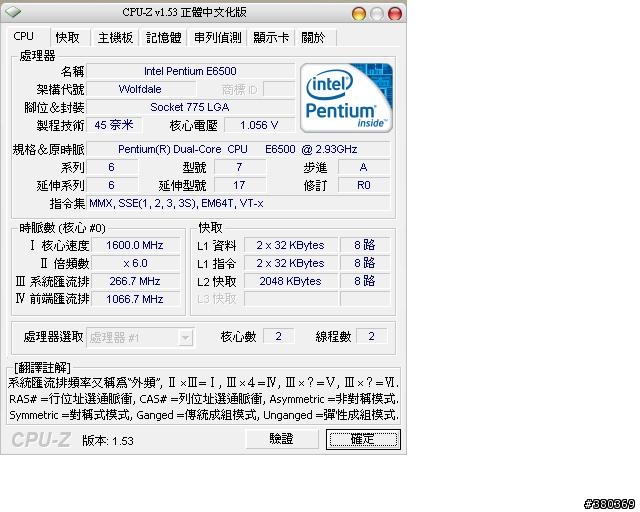The height and width of the screenshot is (512, 640).
Task: Click the L1 資料 2 x 32 KBytes value
Action: tap(291, 245)
